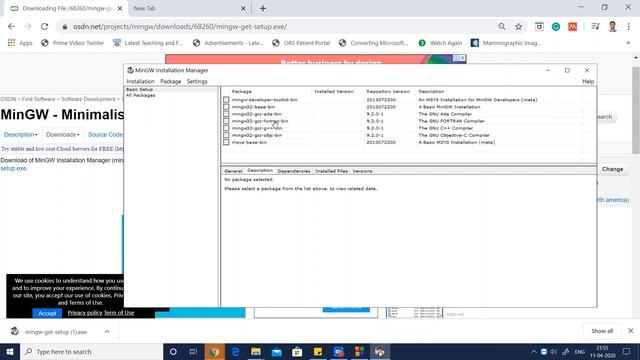The width and height of the screenshot is (640, 360).
Task: Switch to the General tab
Action: 233,171
